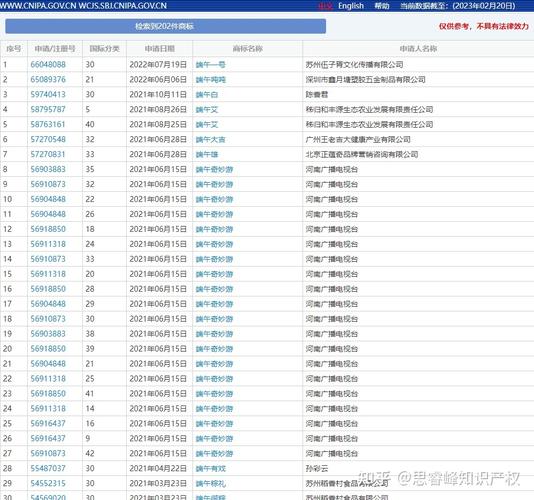Select applicant 陈春君 in row 3
The image size is (534, 500).
[317, 94]
